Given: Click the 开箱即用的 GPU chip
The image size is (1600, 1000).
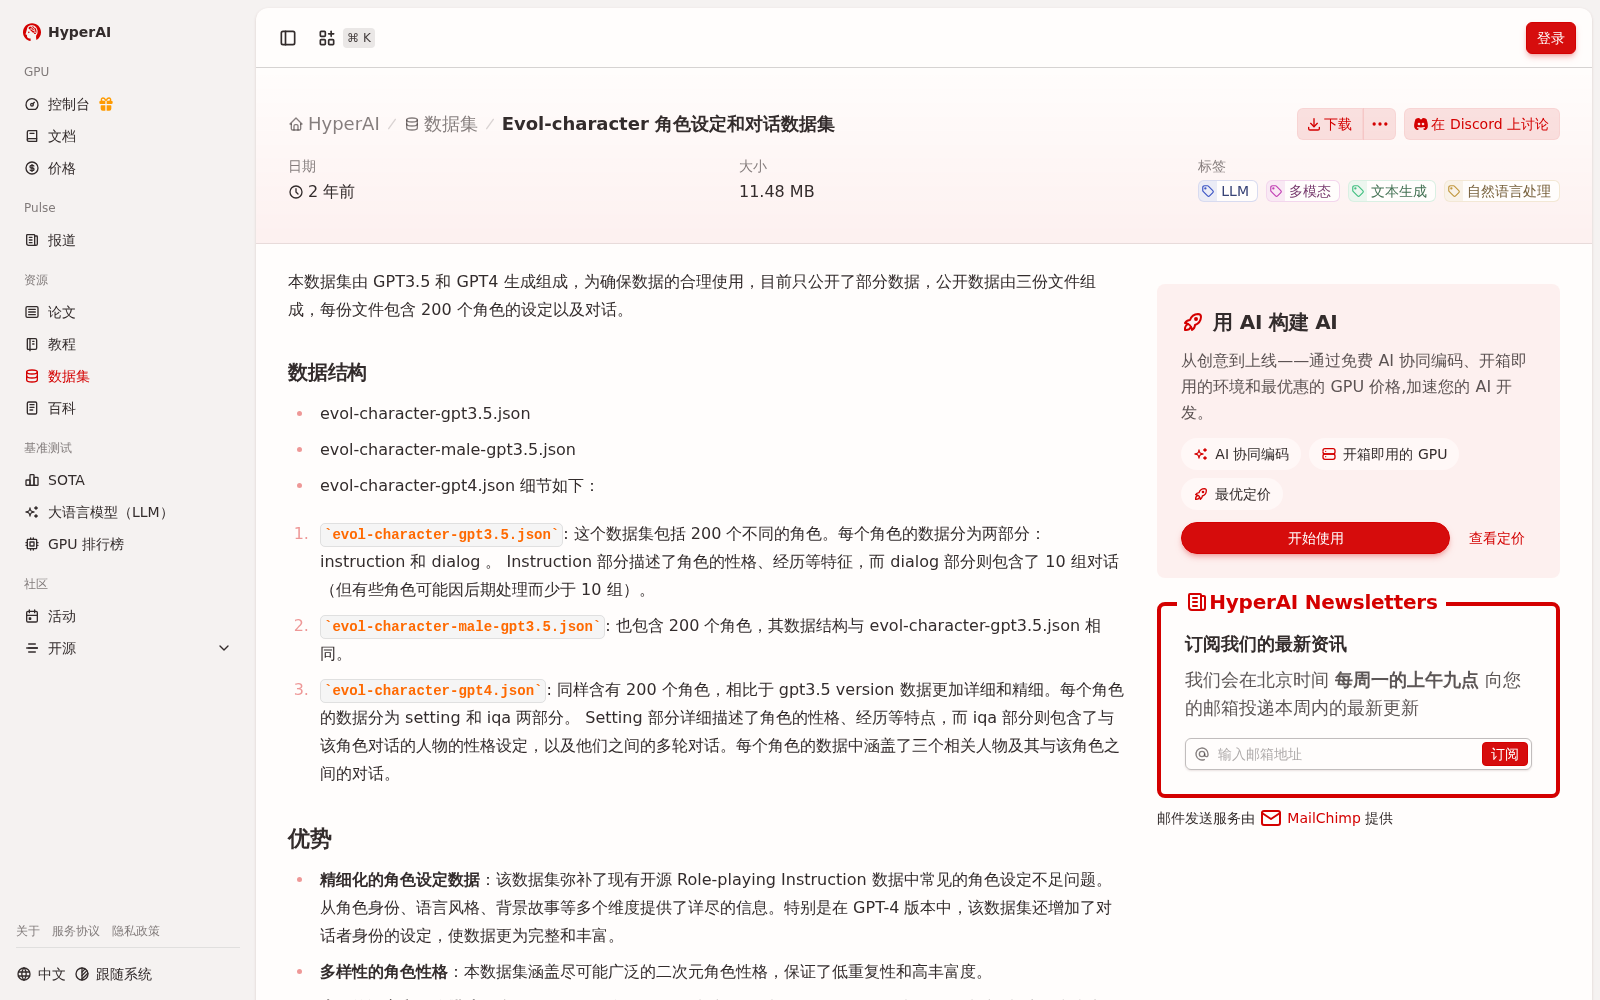Looking at the screenshot, I should (1384, 454).
